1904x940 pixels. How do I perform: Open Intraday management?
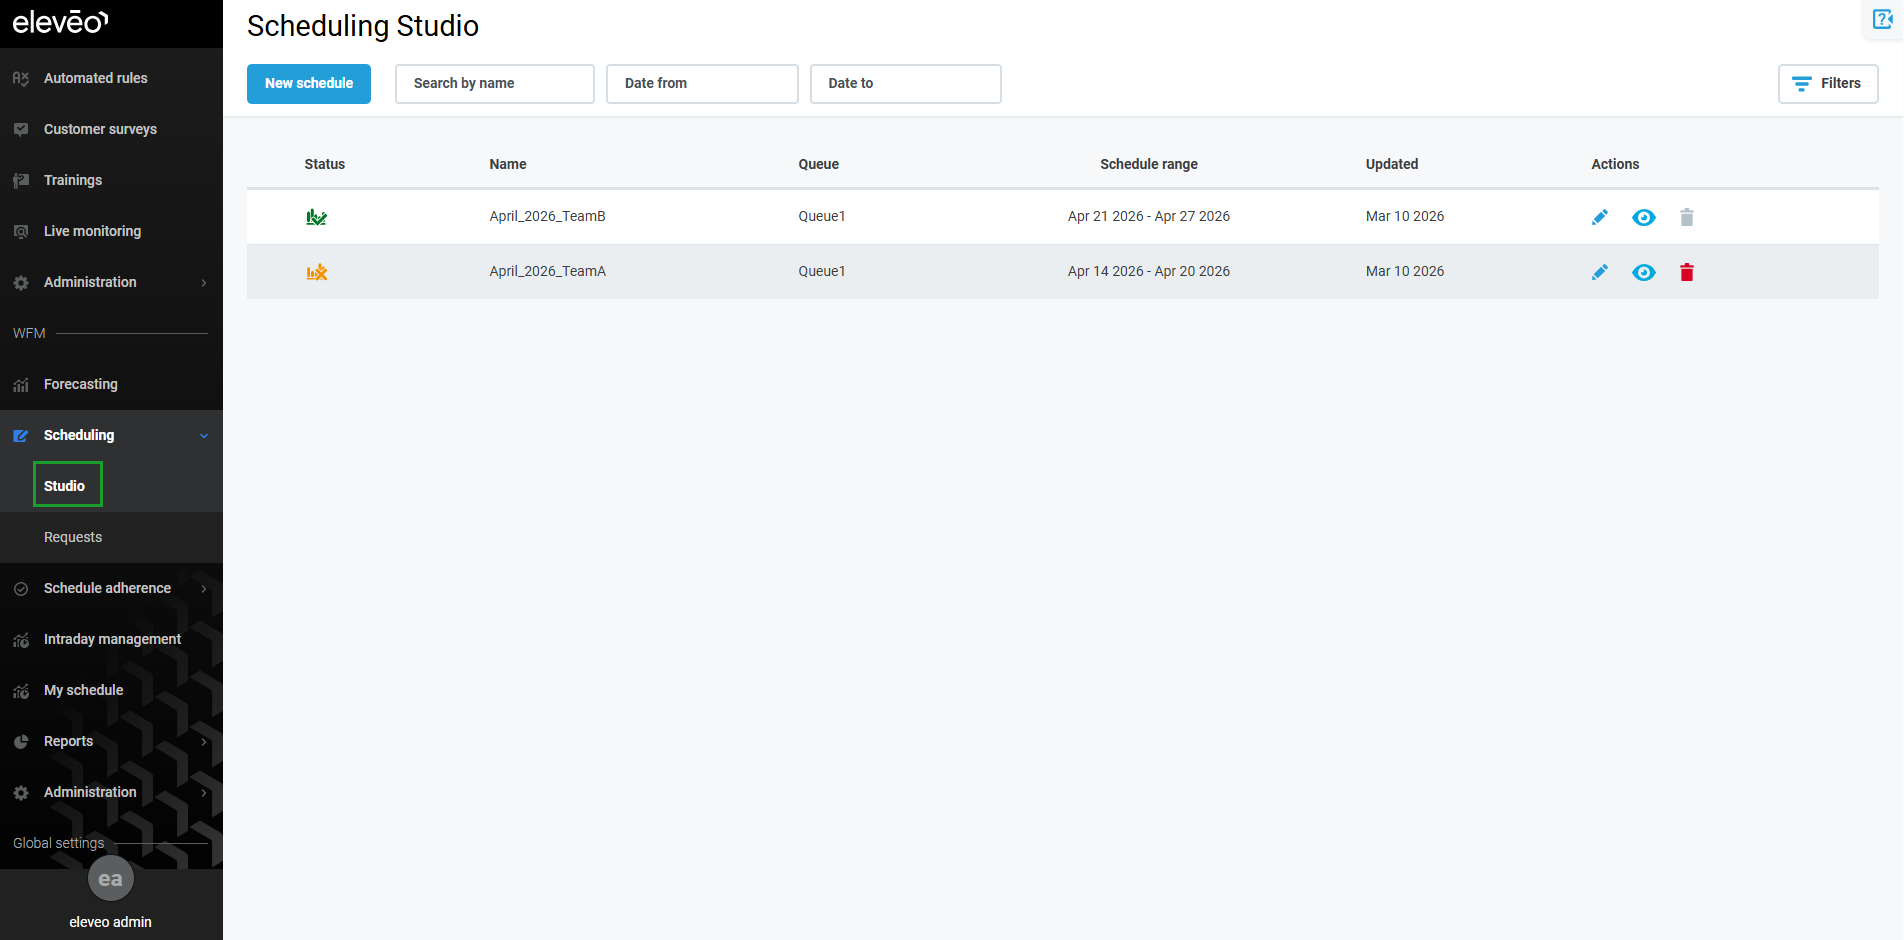point(112,639)
